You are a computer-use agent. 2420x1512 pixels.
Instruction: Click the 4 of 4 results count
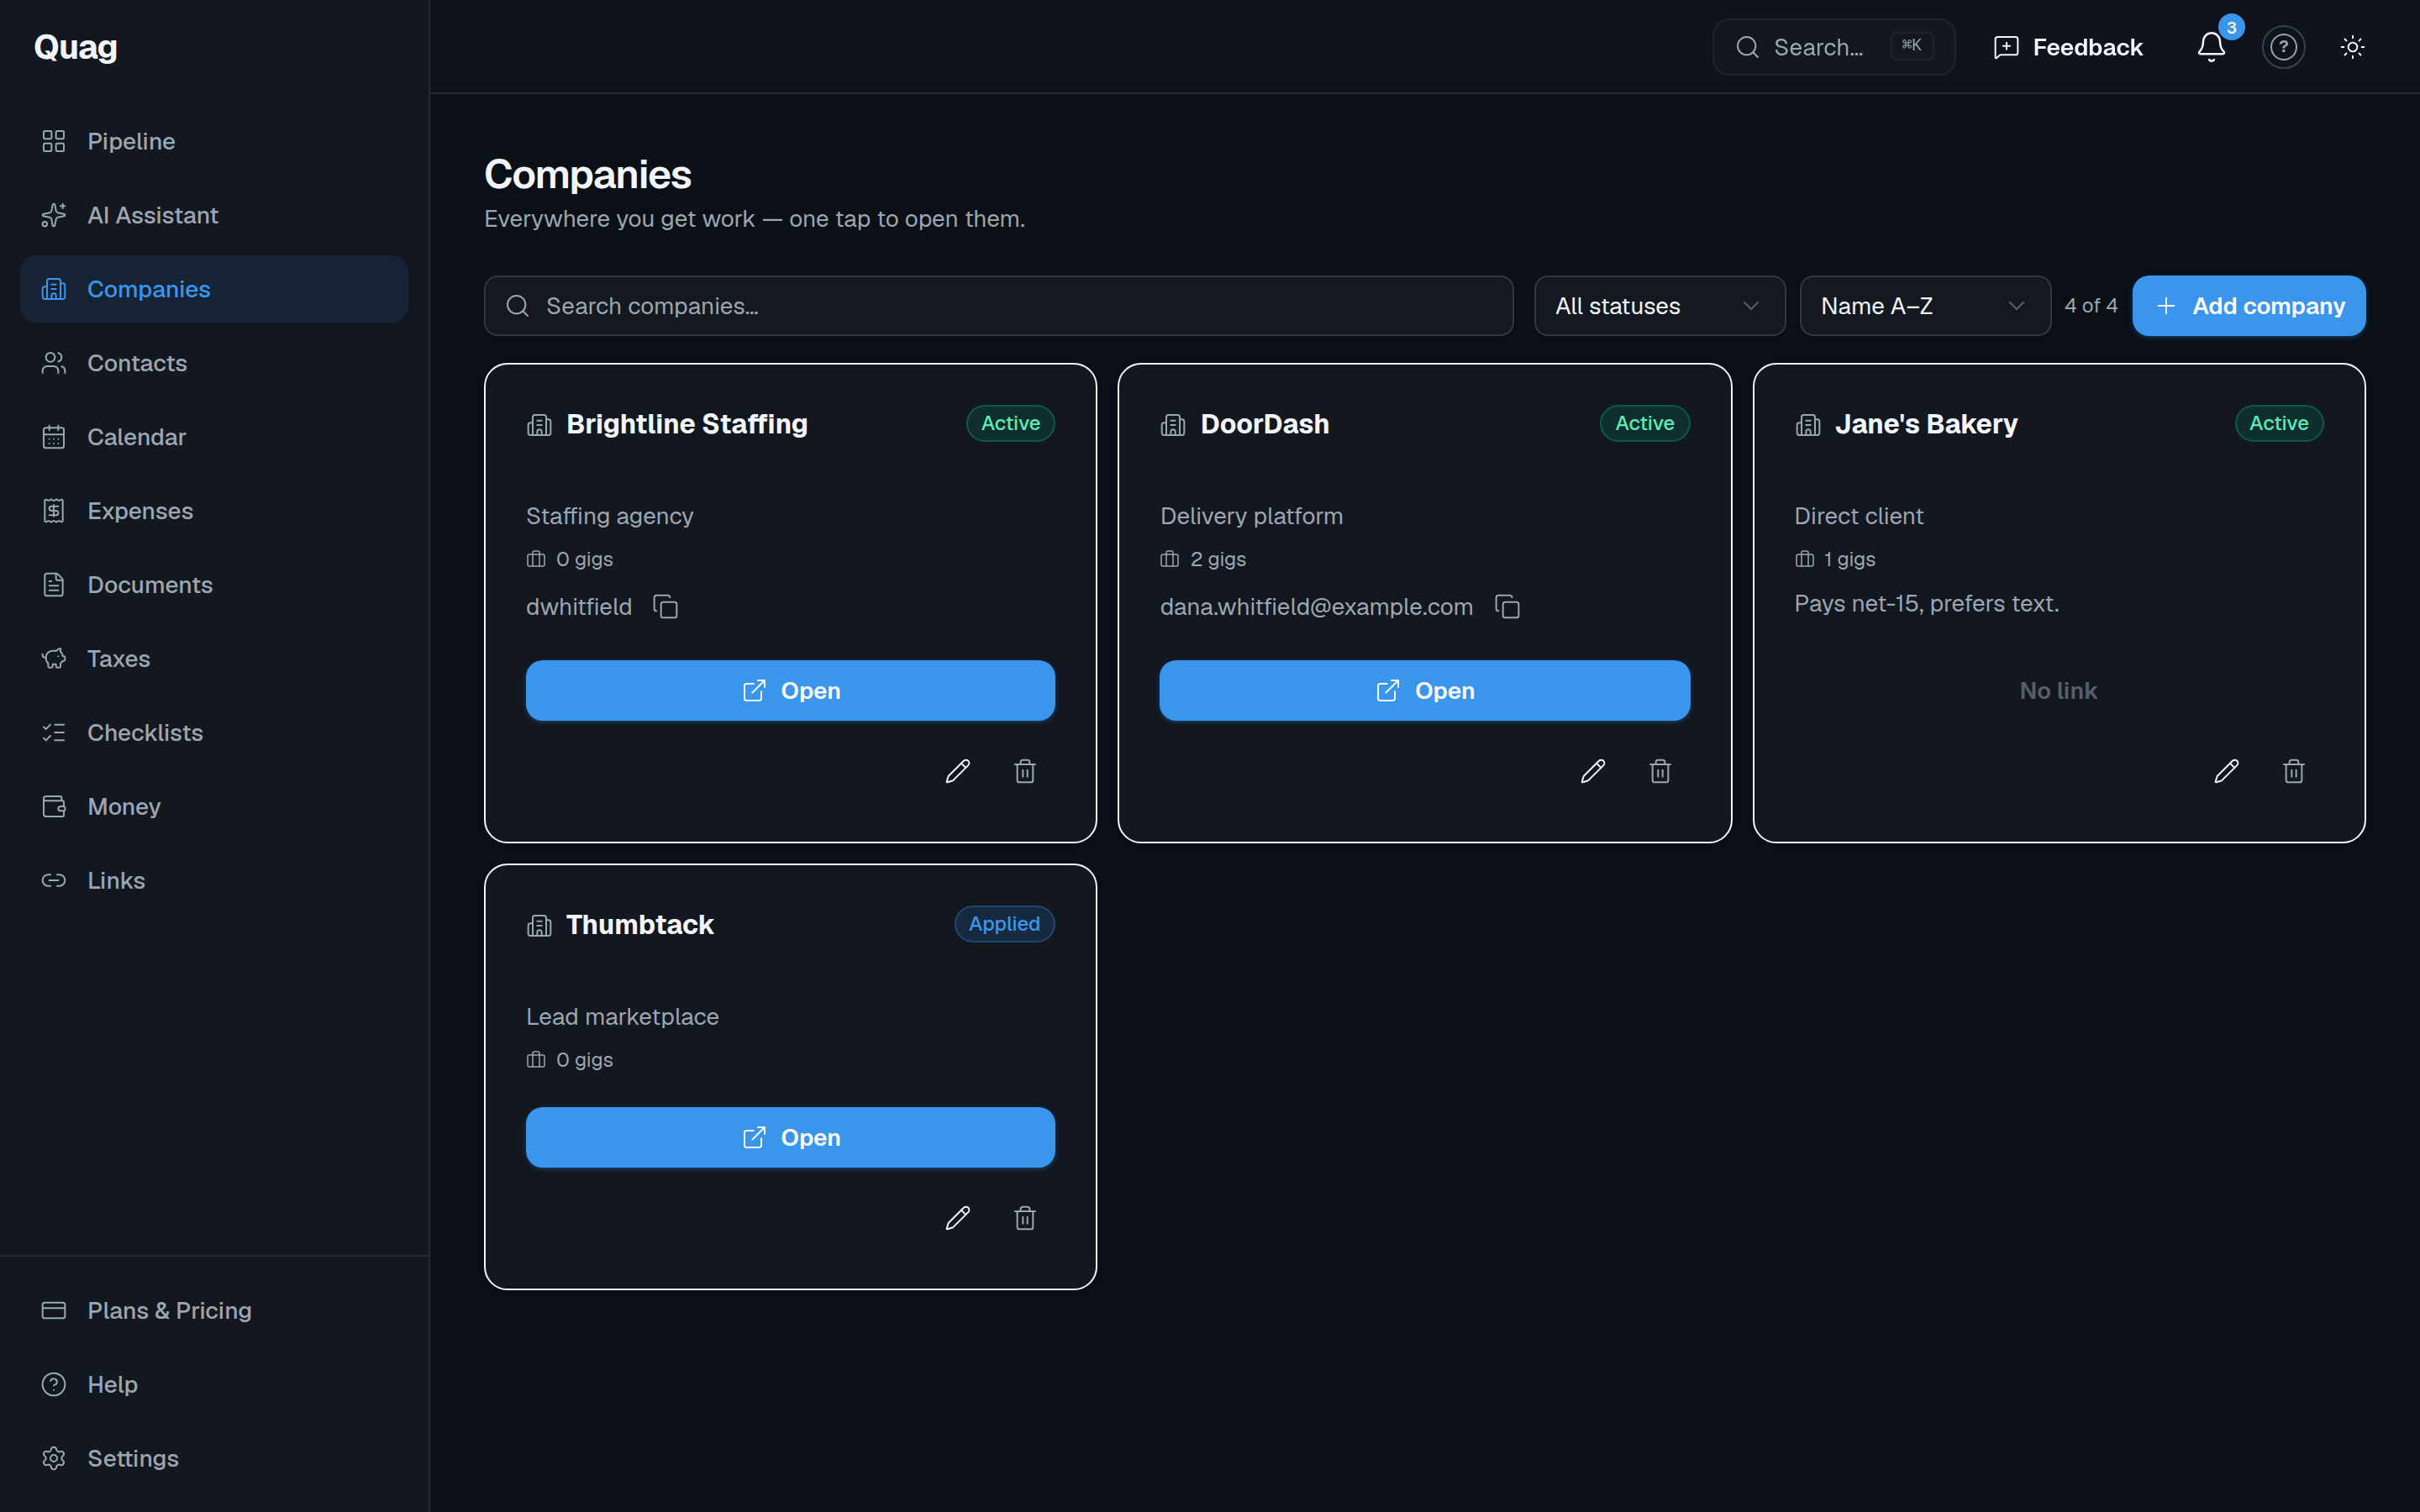(2090, 306)
